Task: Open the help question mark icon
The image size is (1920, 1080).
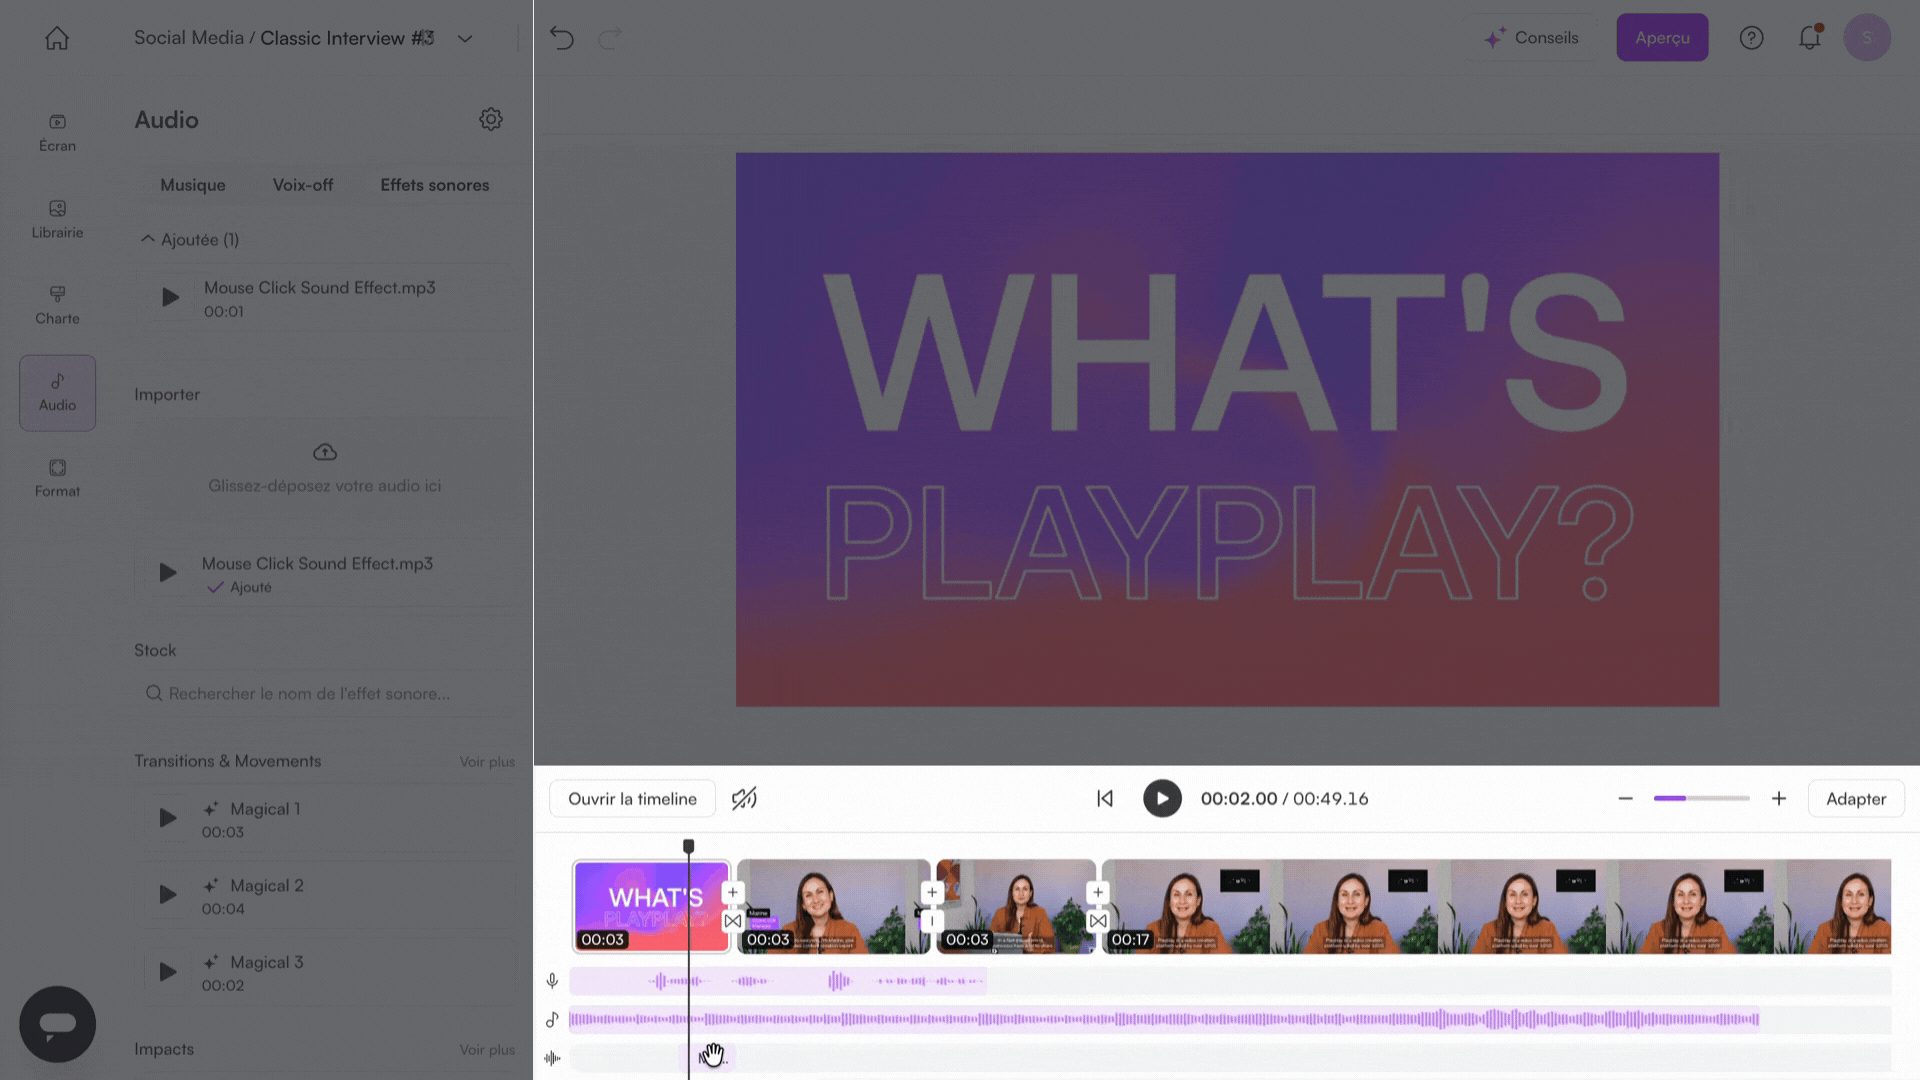Action: [1751, 38]
